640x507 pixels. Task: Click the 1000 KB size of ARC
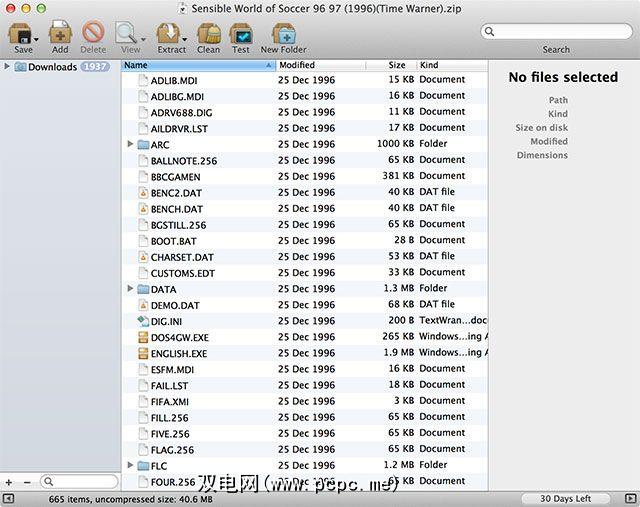click(x=395, y=144)
